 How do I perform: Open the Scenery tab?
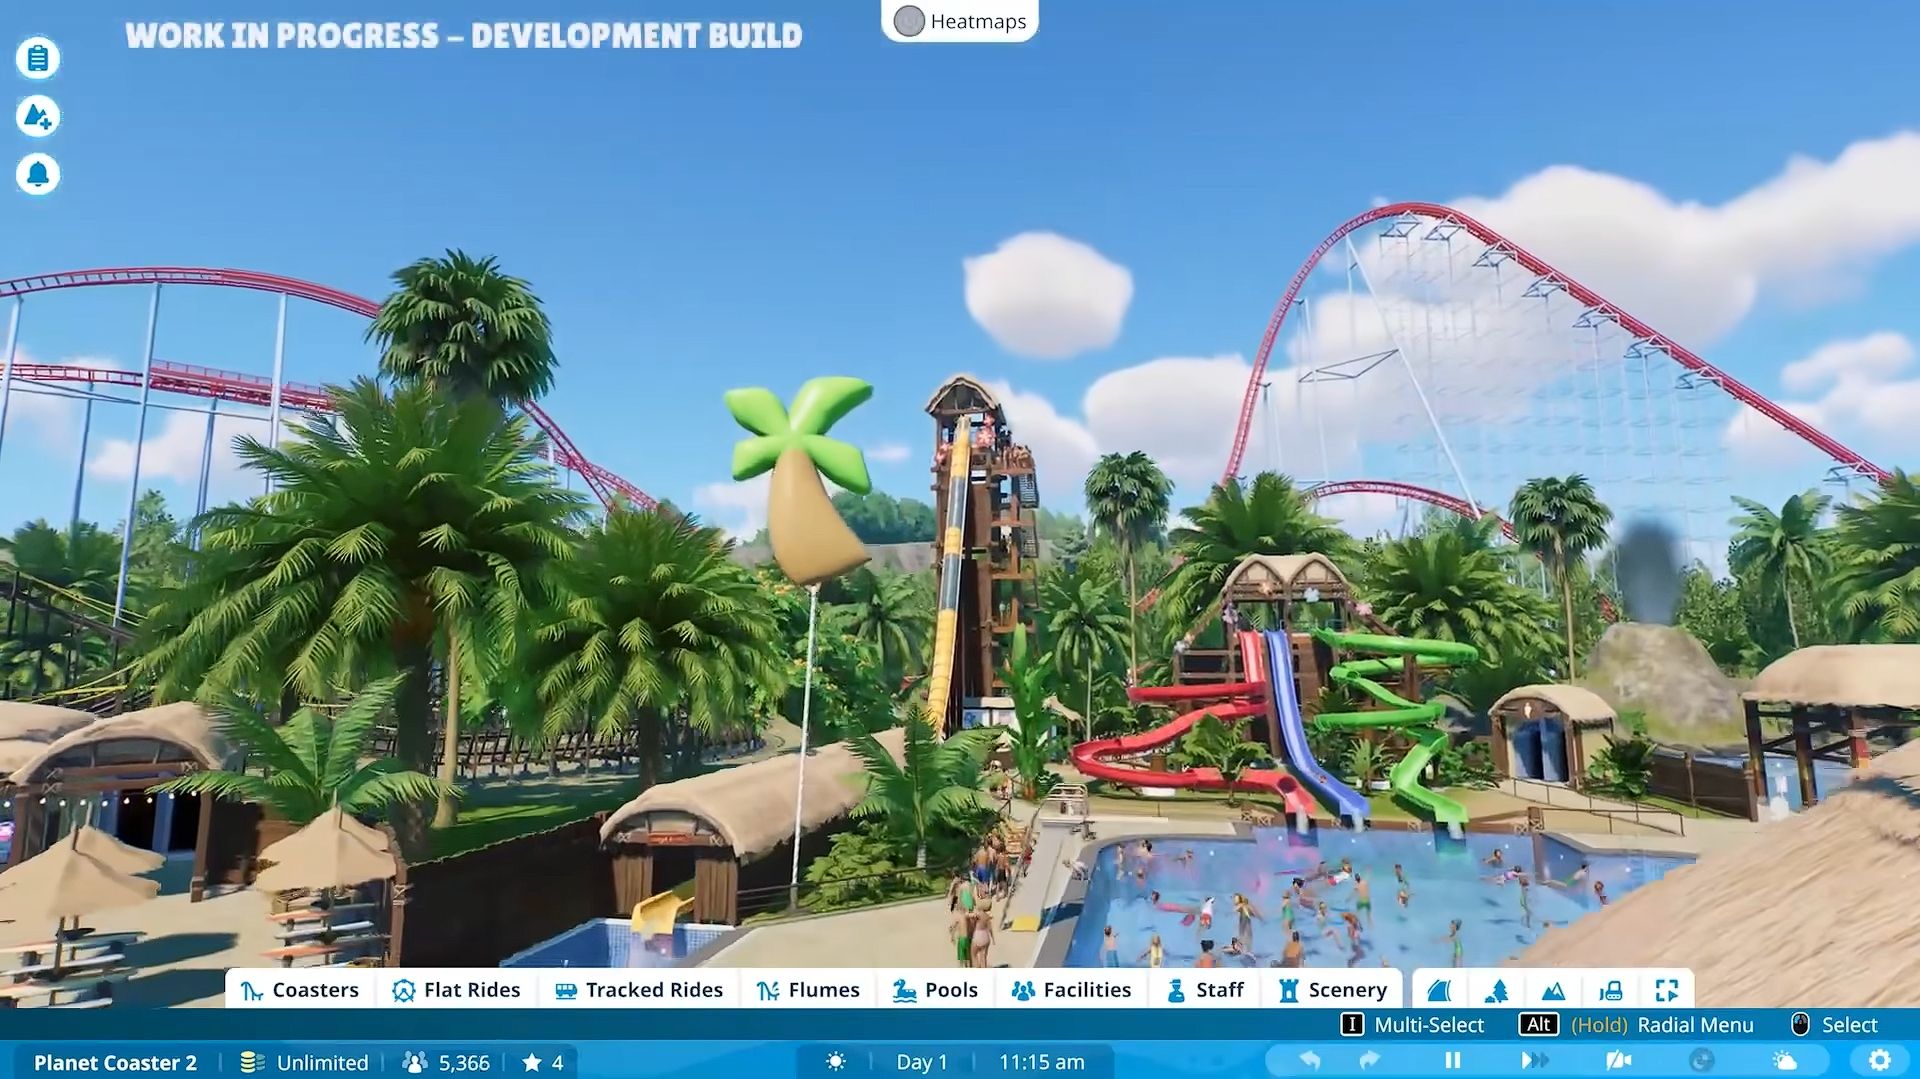(x=1333, y=990)
